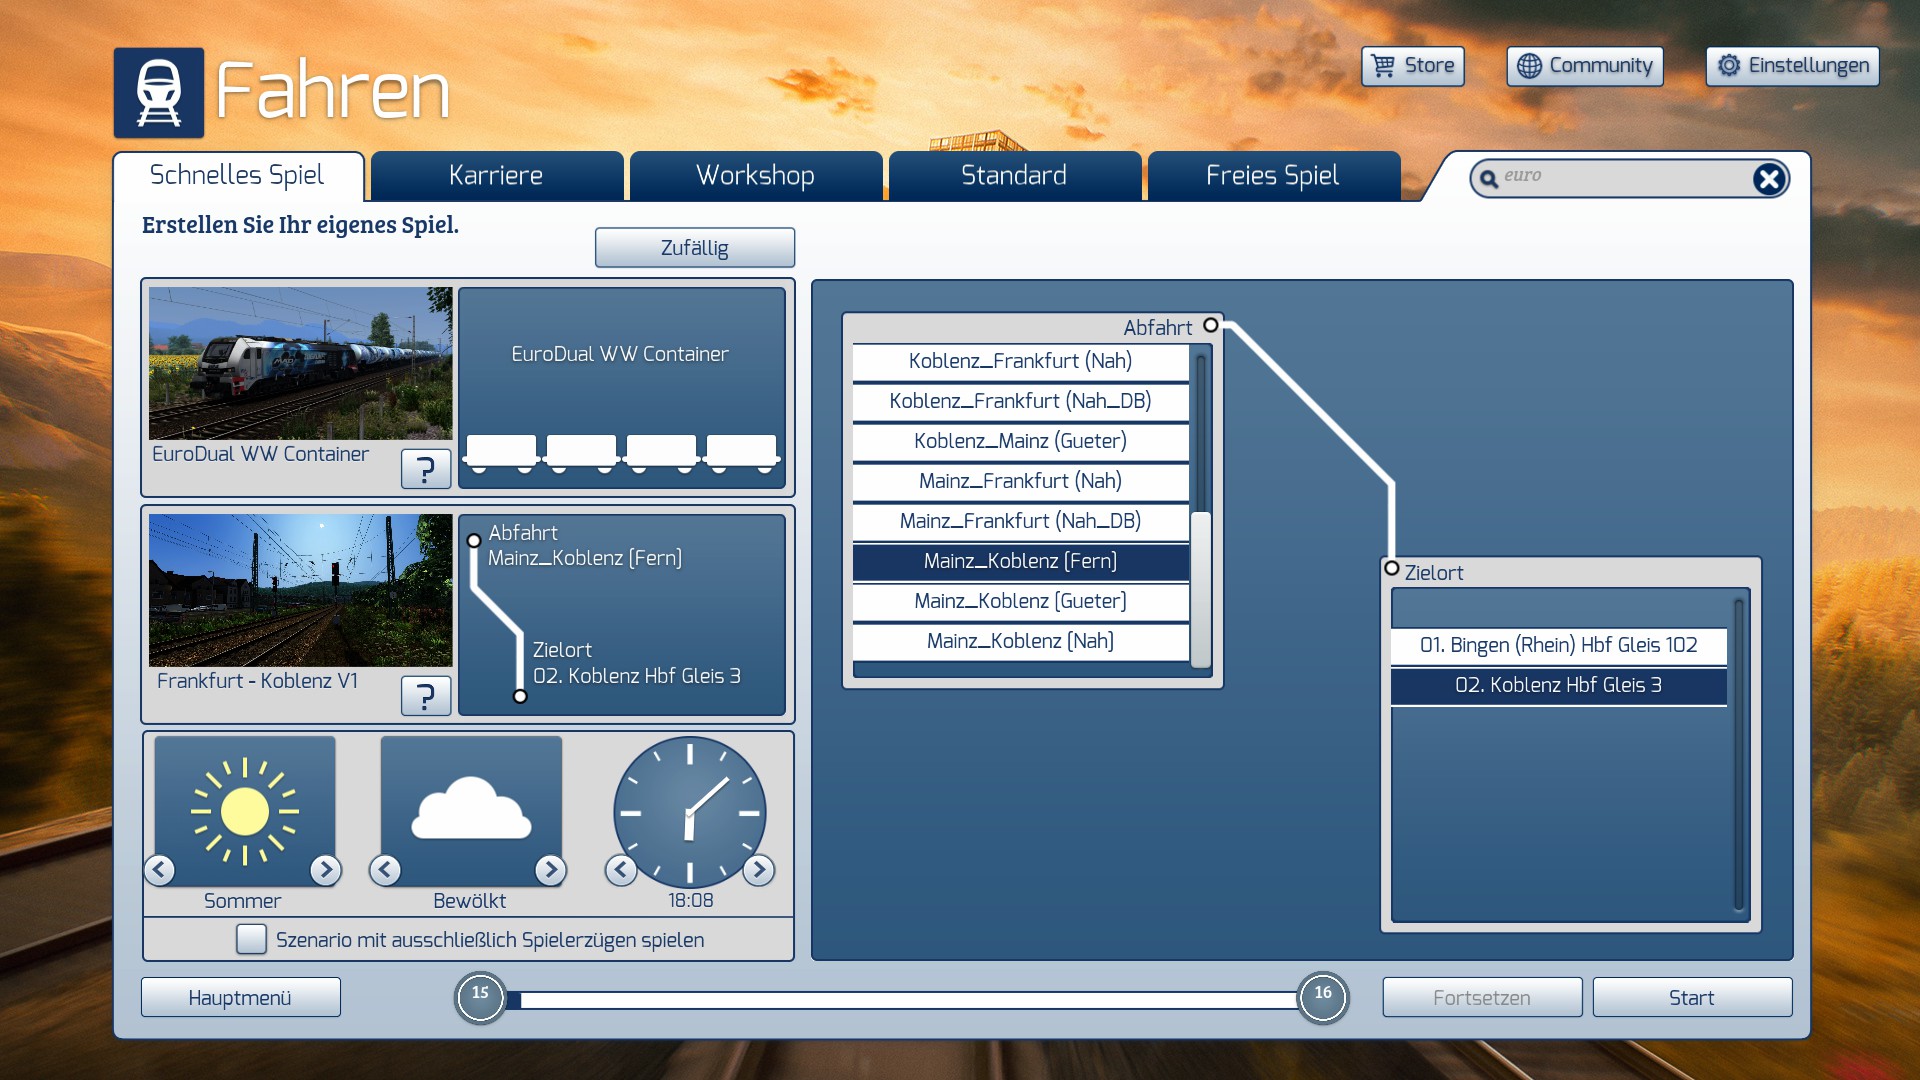Open help for Frankfurt - Koblenz V1 route

point(425,695)
